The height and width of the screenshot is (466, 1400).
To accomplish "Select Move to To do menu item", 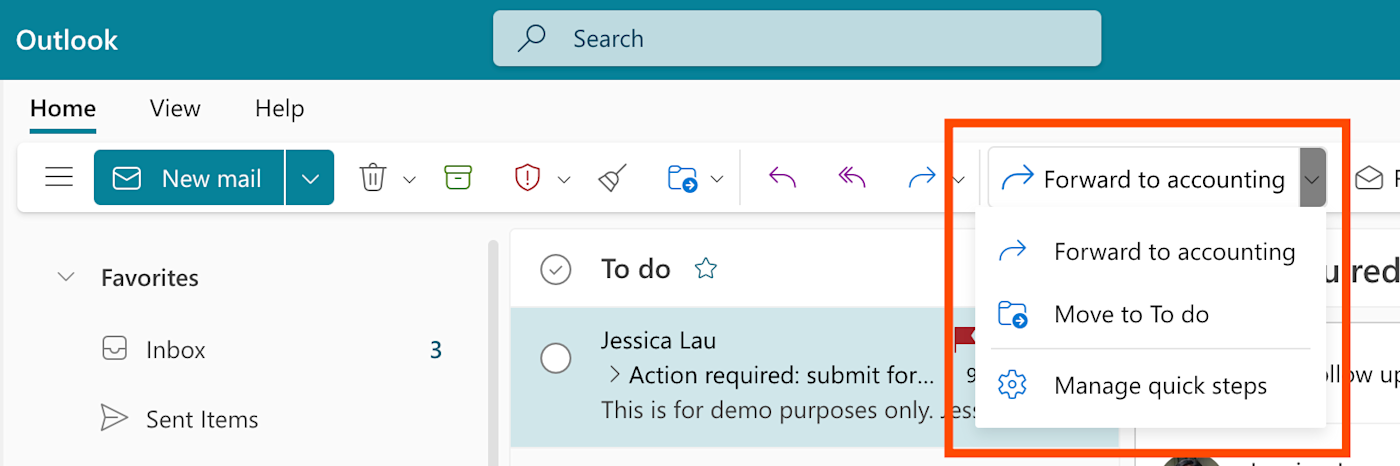I will [x=1150, y=314].
